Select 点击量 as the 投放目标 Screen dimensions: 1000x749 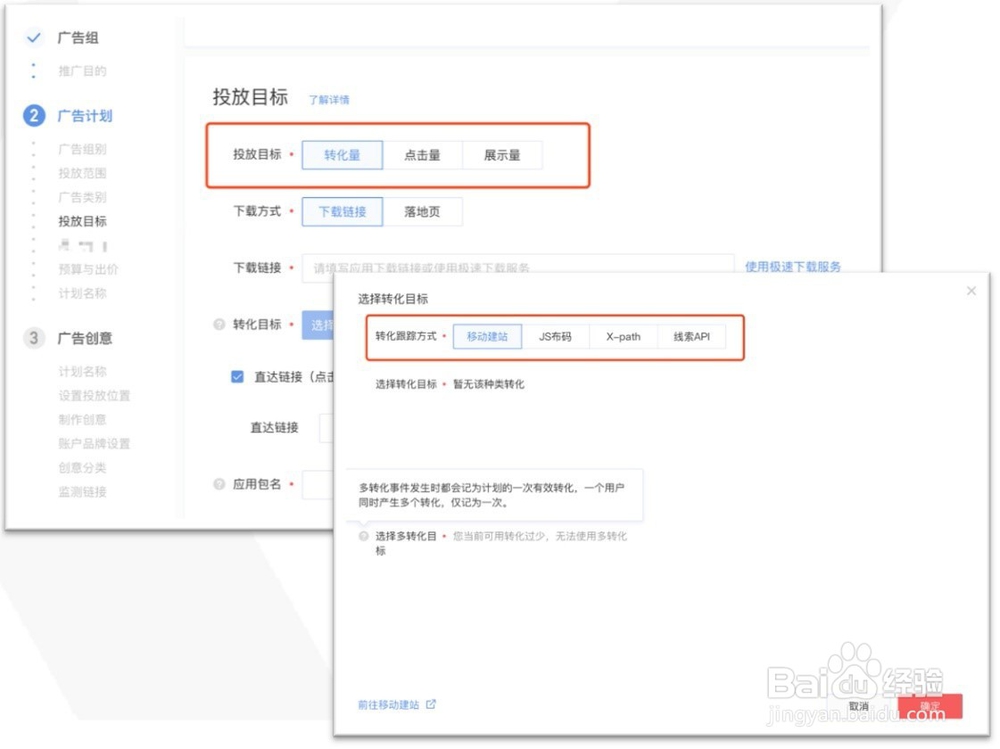[424, 155]
